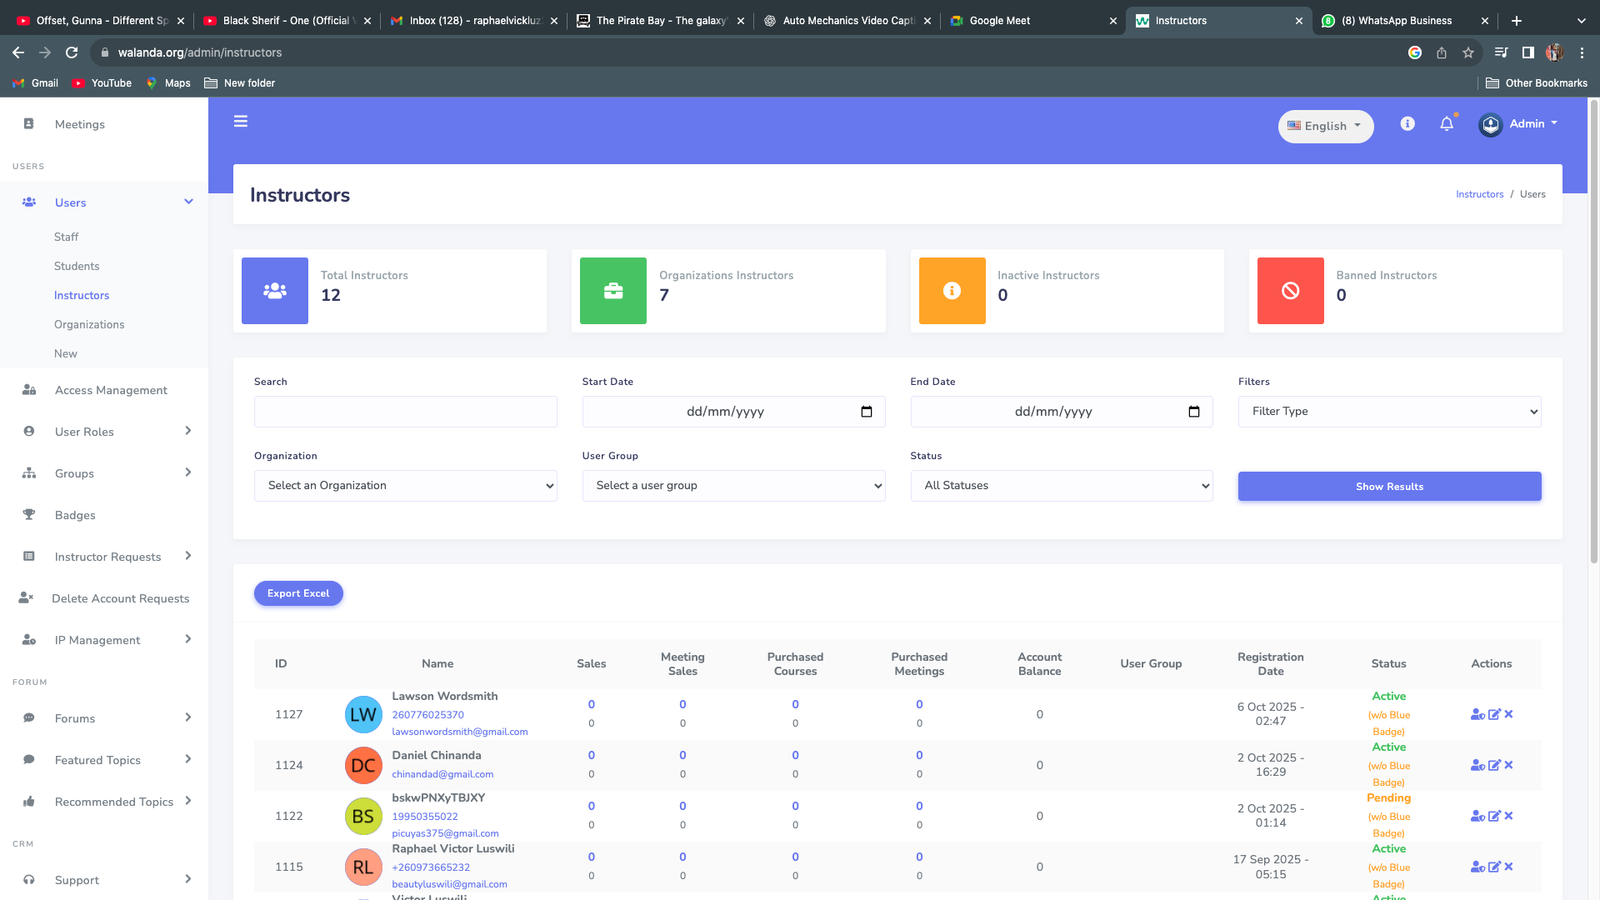Open the Select an Organization dropdown

[x=405, y=486]
